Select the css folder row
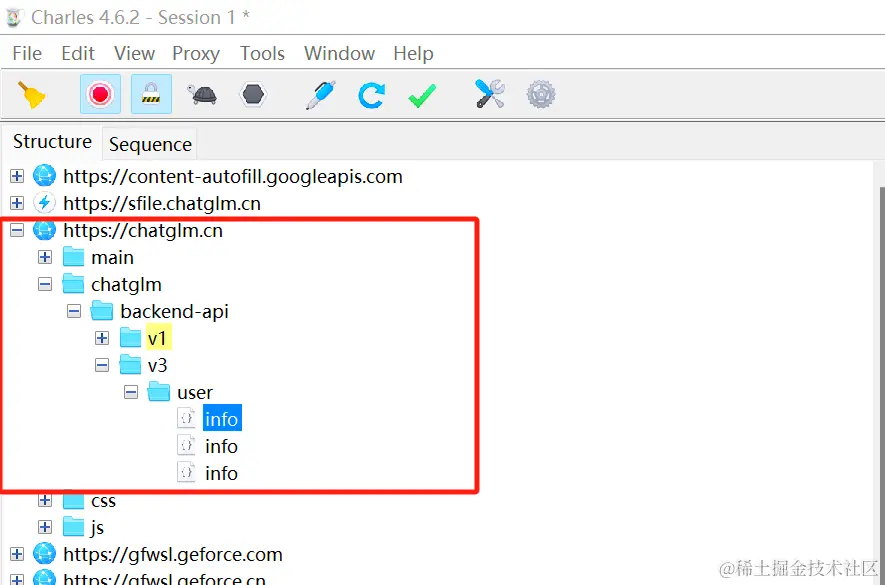This screenshot has width=885, height=585. [x=103, y=500]
